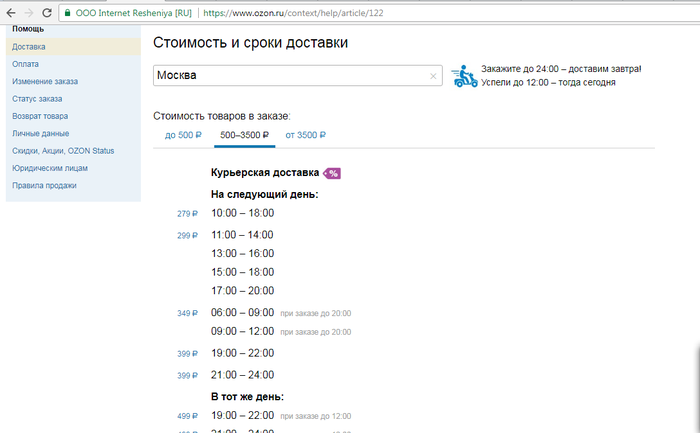Click the Помощь sidebar heading
700x433 pixels.
[x=28, y=29]
